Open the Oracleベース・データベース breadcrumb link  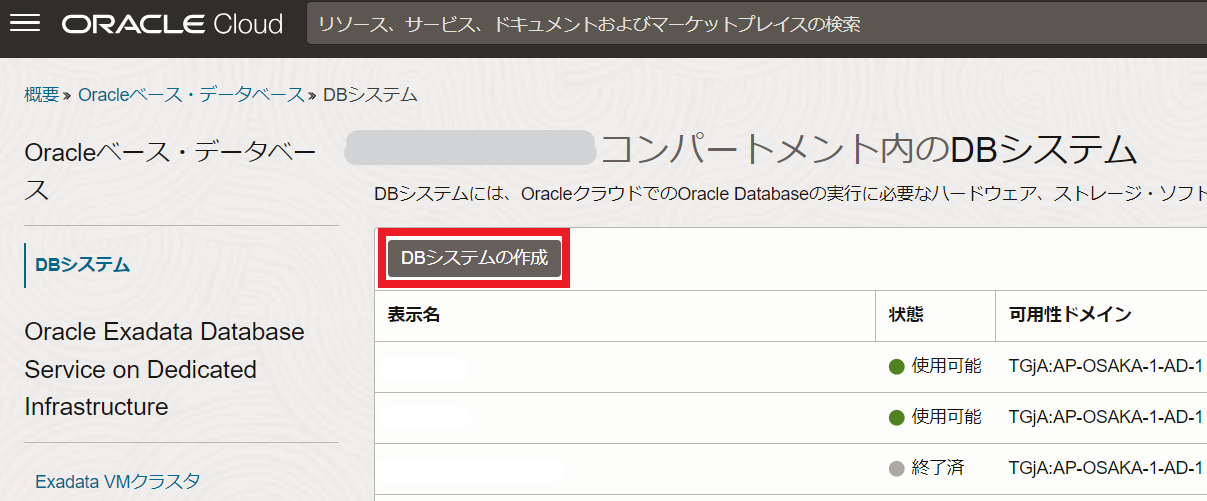tap(191, 95)
